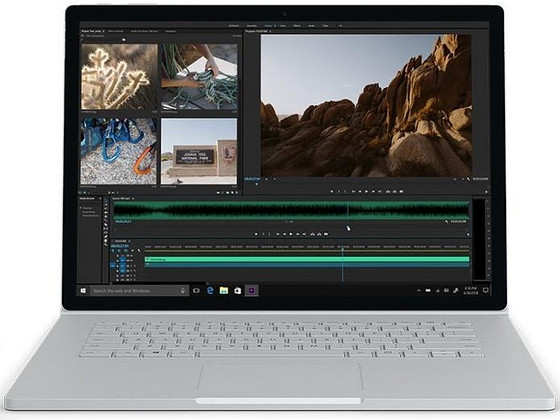
Task: Play the clip in the Source monitor
Action: coord(291,234)
